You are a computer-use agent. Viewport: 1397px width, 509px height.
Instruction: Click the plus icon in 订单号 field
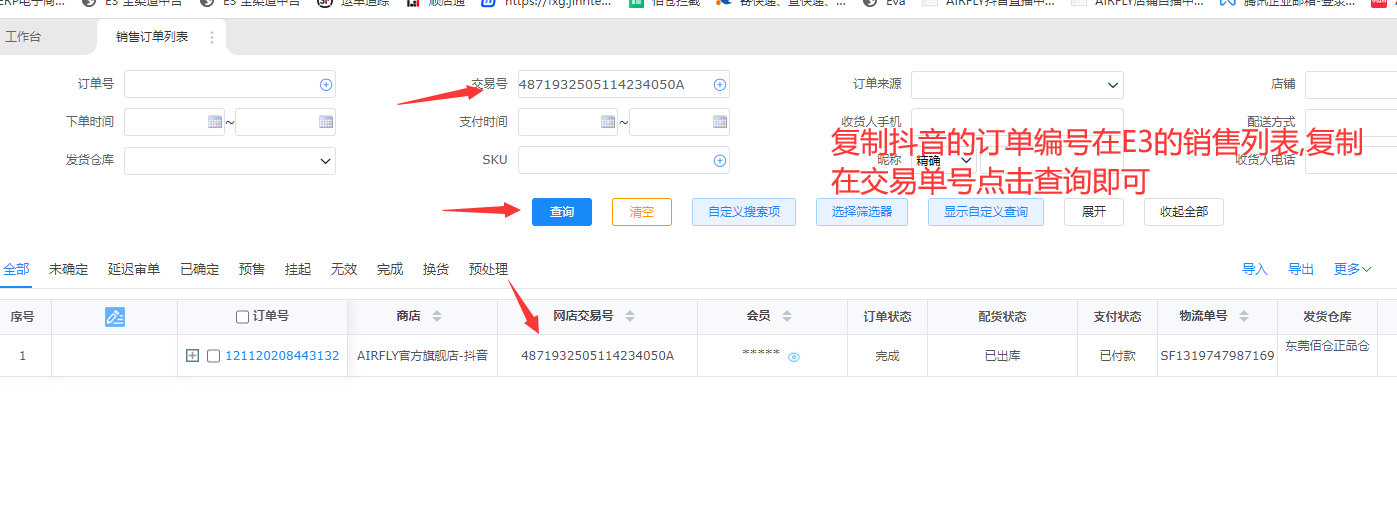click(326, 85)
